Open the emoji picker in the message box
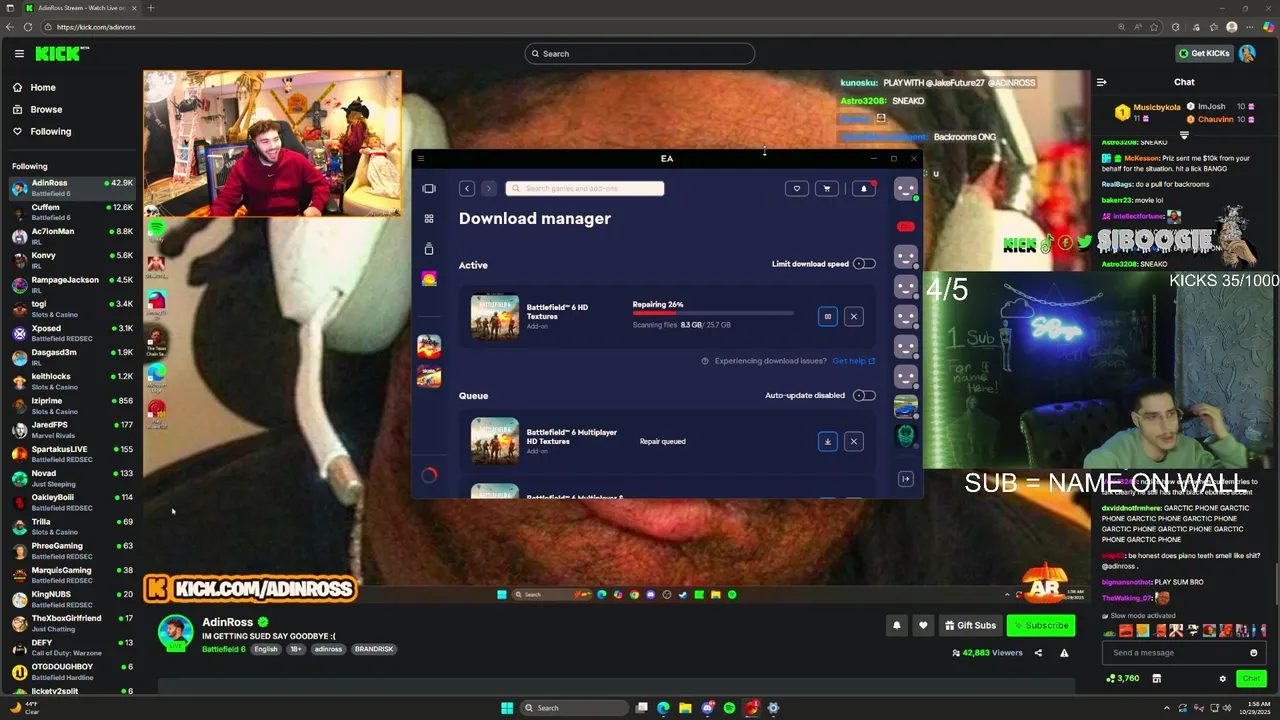This screenshot has width=1280, height=720. tap(1253, 653)
